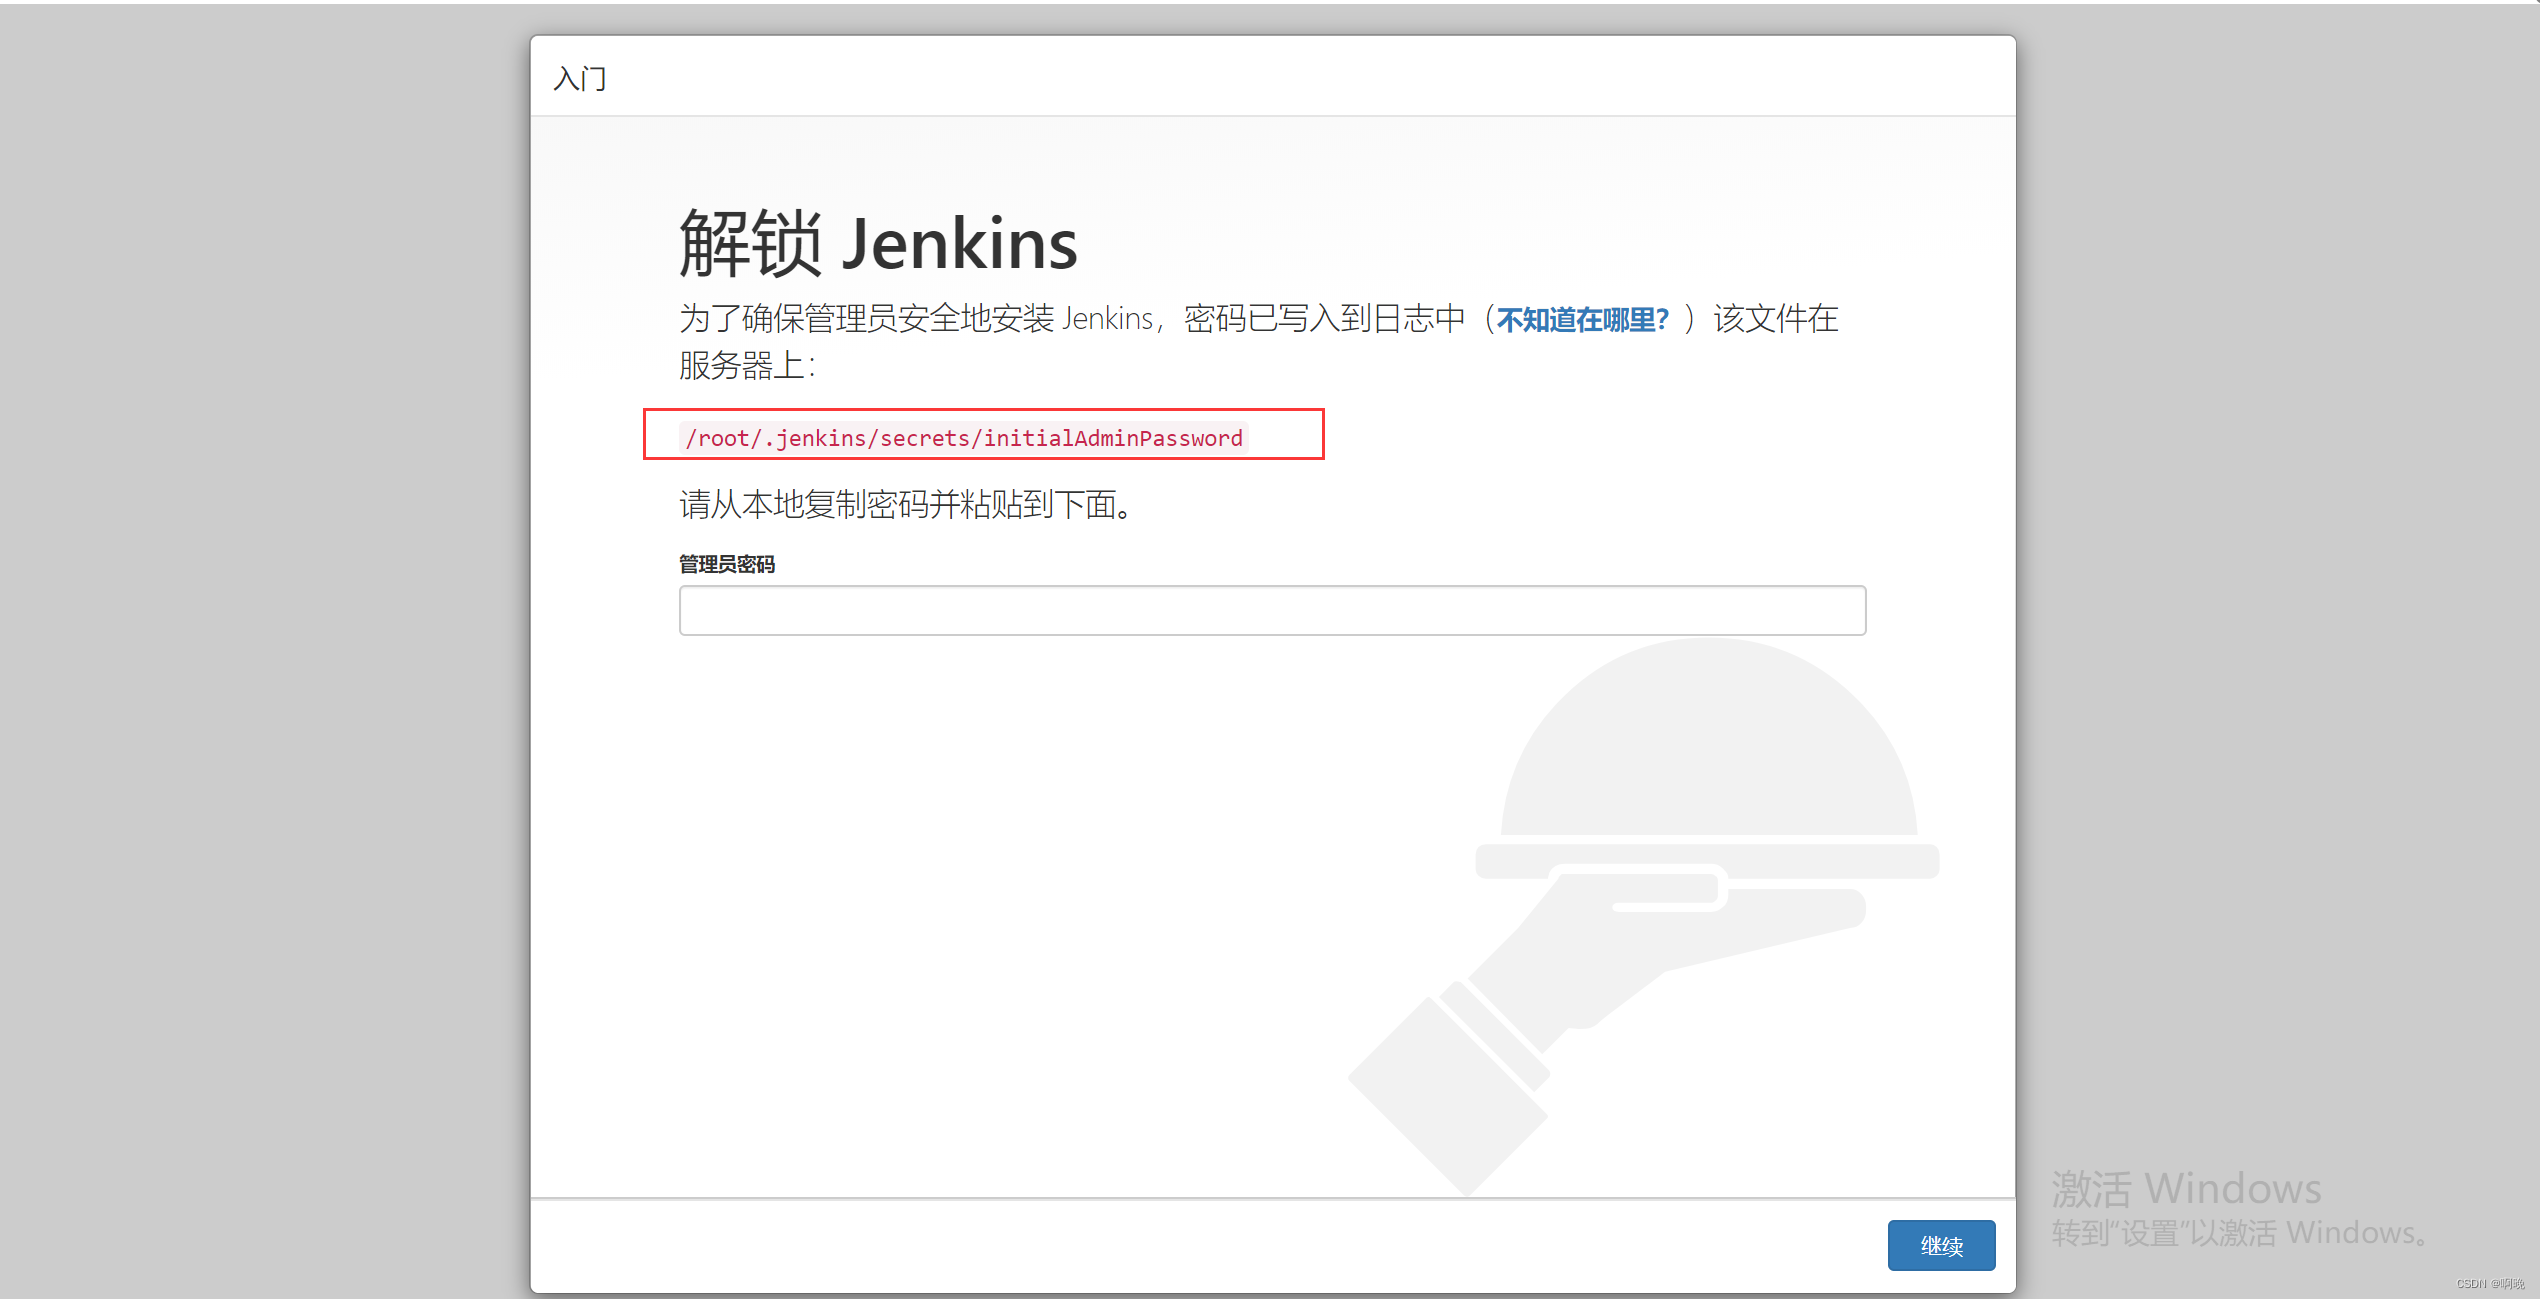Screen dimensions: 2540x1299
Task: Click the 管理员密码 field label
Action: (x=727, y=564)
